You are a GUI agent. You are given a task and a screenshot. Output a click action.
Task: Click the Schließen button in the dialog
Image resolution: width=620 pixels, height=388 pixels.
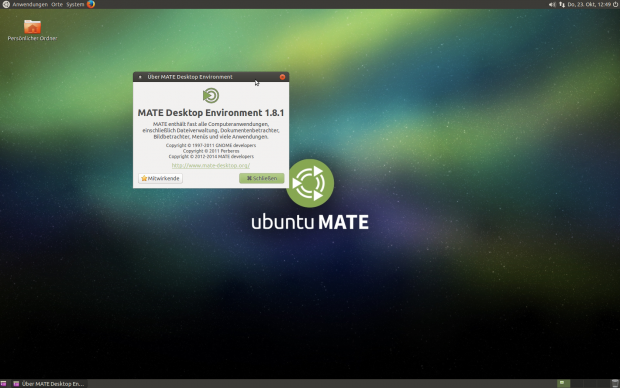point(261,178)
